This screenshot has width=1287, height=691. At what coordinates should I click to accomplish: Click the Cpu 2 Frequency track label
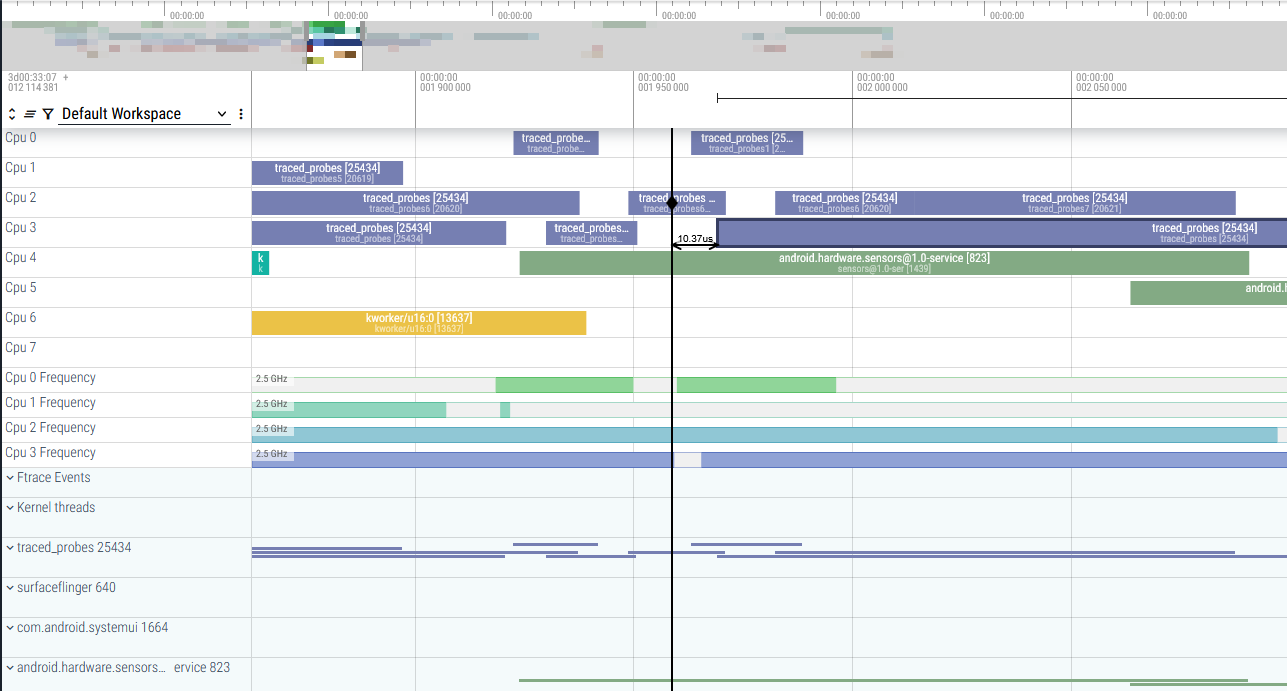[x=50, y=428]
